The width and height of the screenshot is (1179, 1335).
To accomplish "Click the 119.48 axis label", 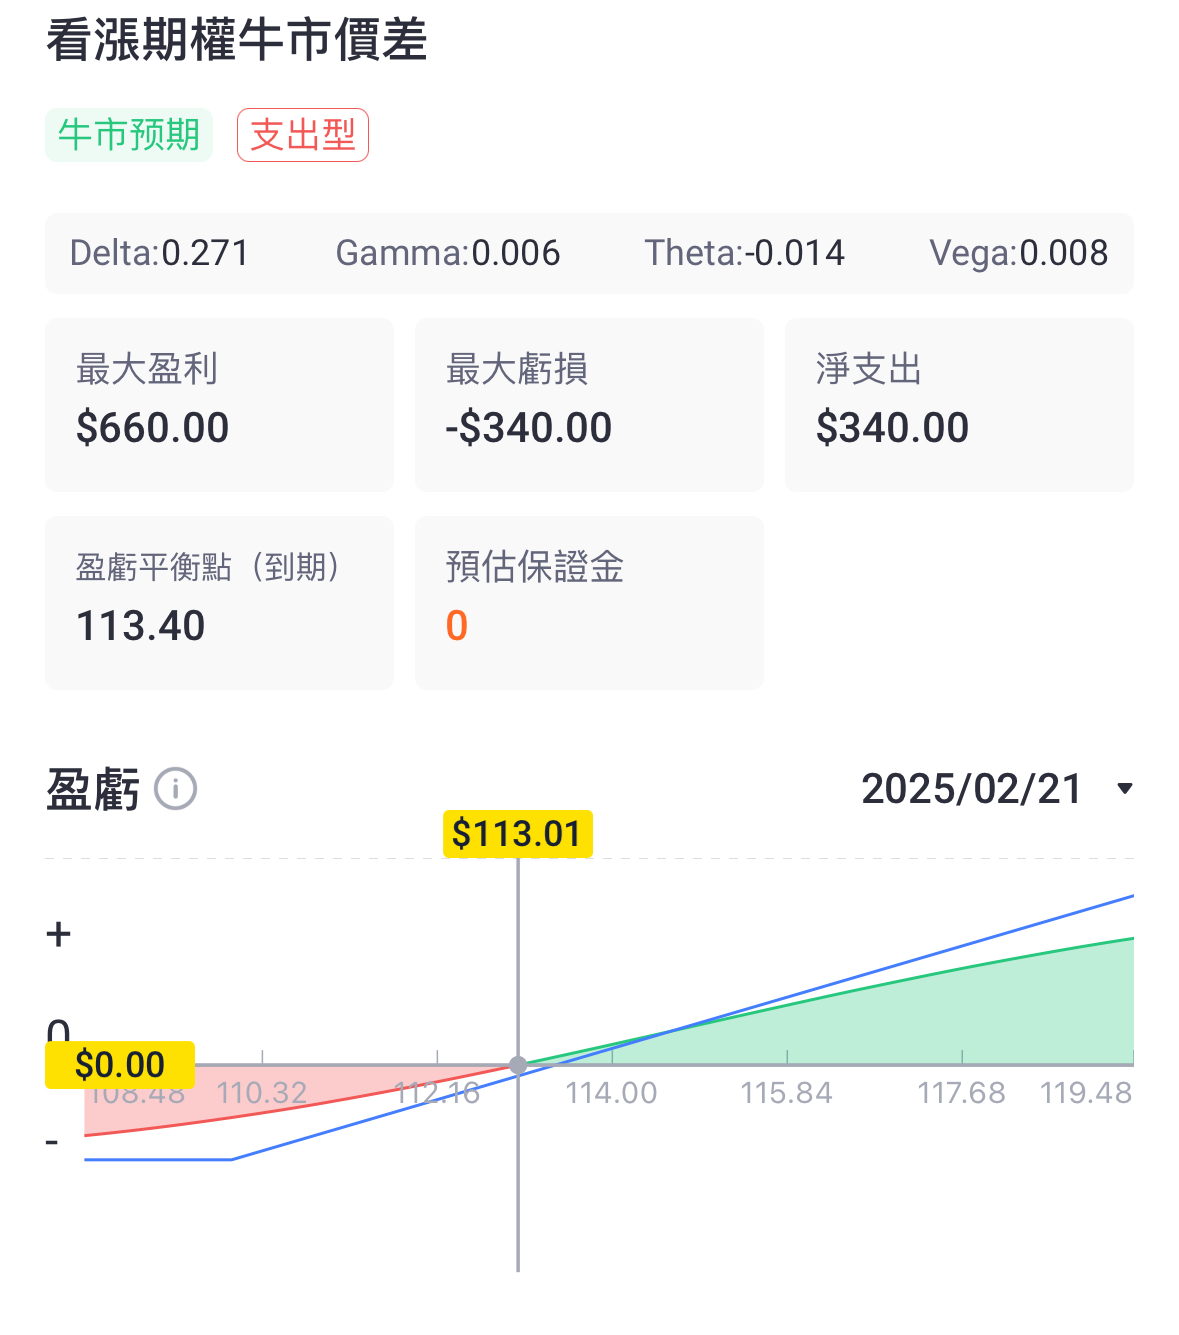I will (1086, 1093).
